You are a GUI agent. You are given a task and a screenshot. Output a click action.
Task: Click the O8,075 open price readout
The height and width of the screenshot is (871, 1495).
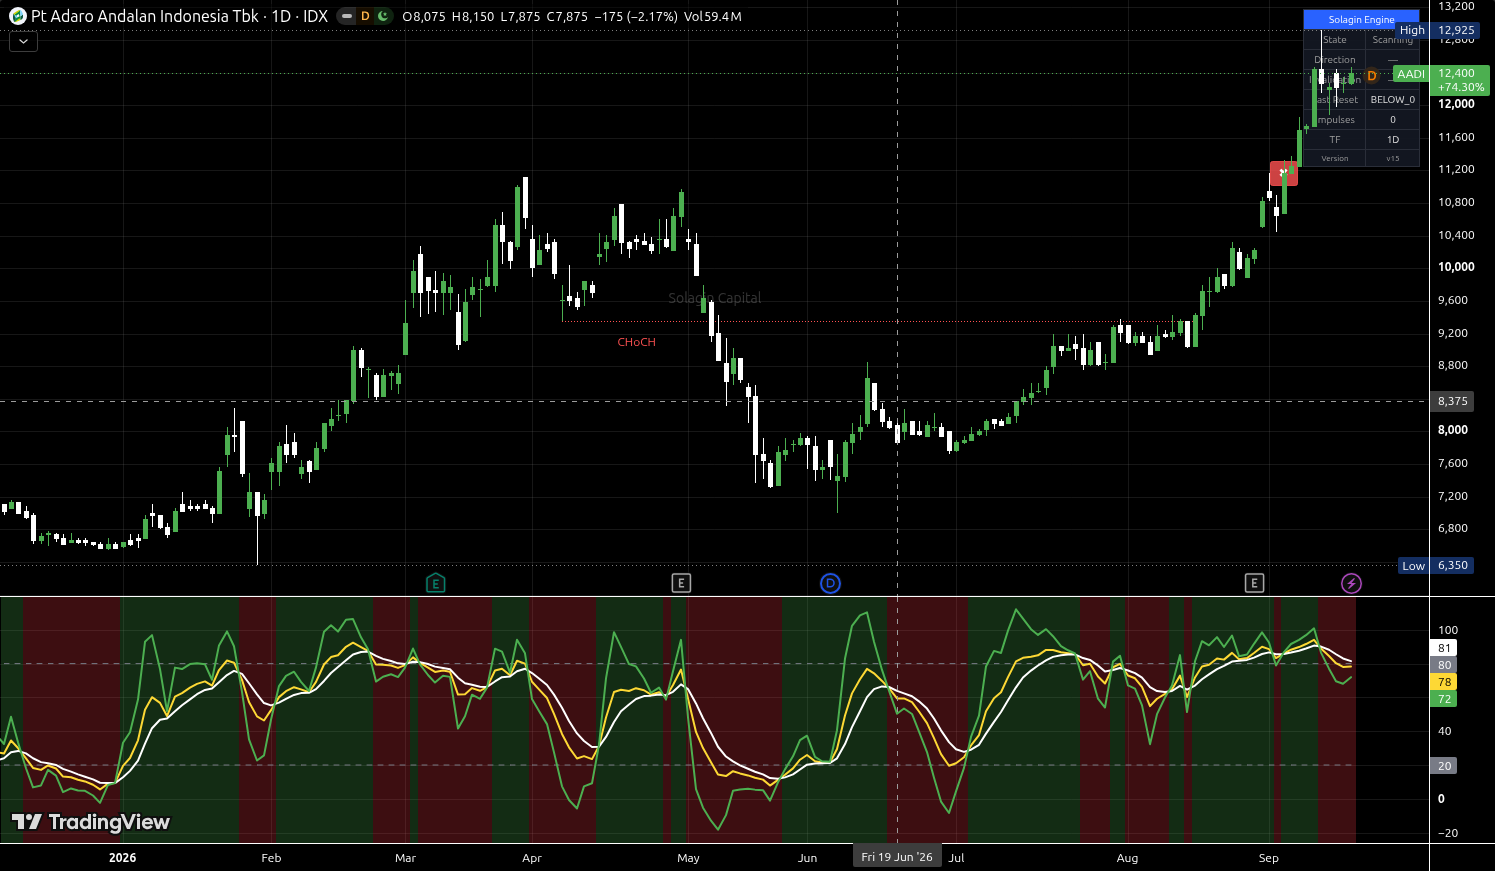[424, 17]
